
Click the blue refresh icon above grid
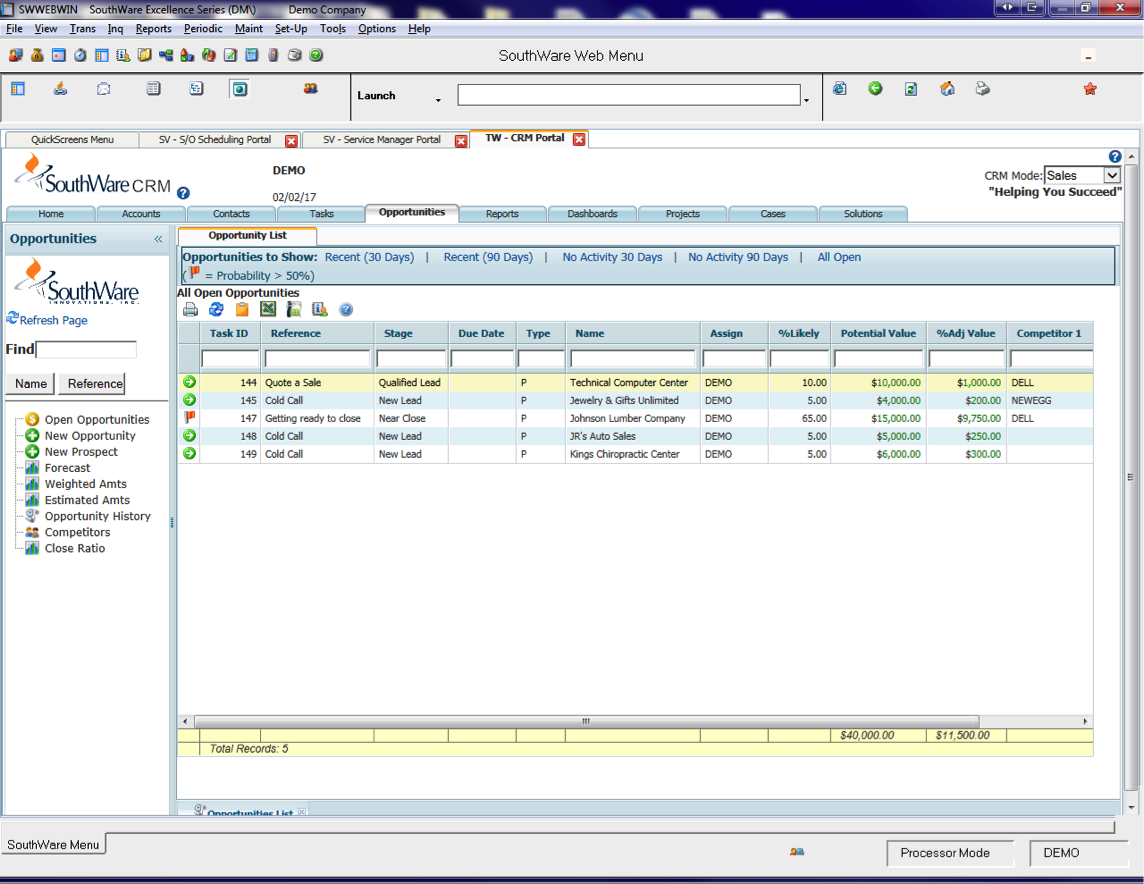[x=216, y=310]
